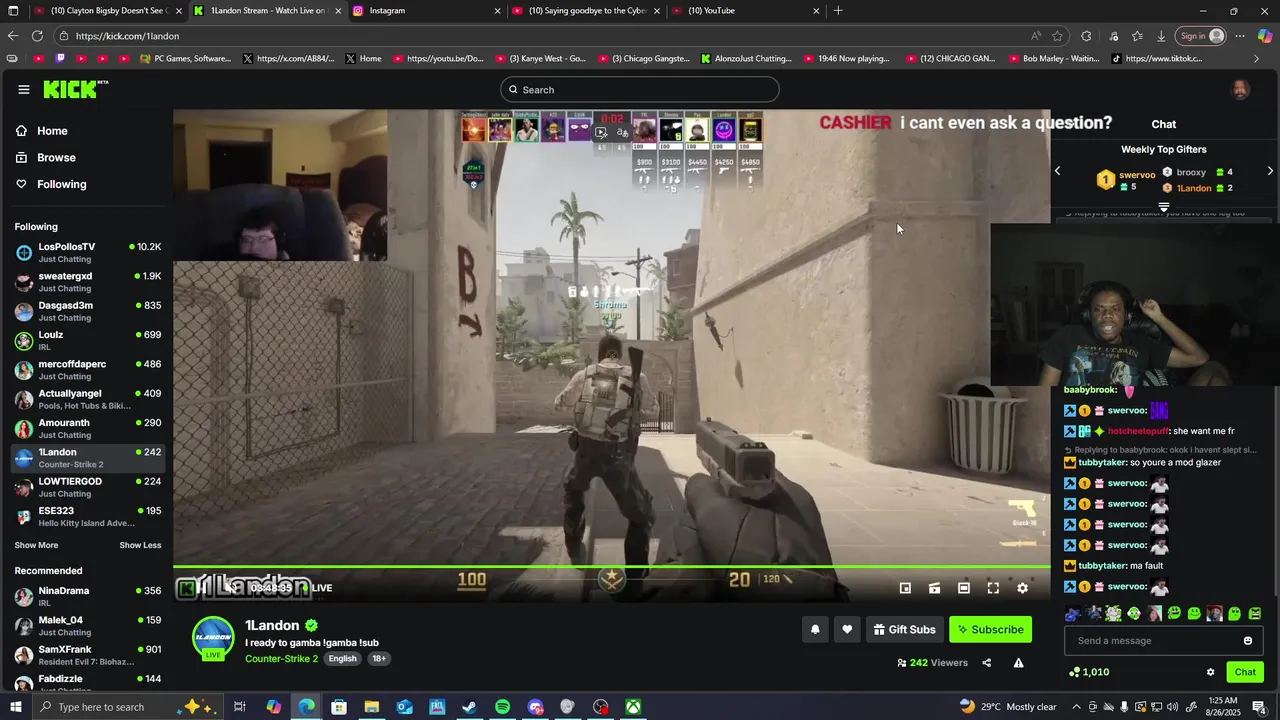This screenshot has height=720, width=1280.
Task: Mute the stream volume speaker icon
Action: point(230,587)
